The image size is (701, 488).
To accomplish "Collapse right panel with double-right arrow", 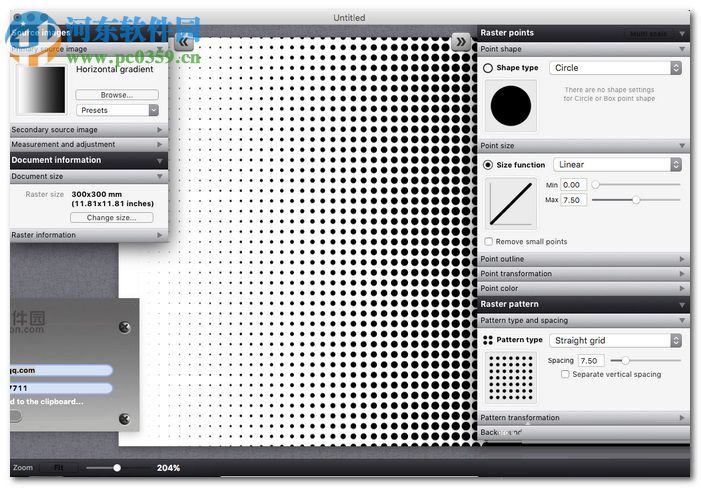I will pos(461,42).
